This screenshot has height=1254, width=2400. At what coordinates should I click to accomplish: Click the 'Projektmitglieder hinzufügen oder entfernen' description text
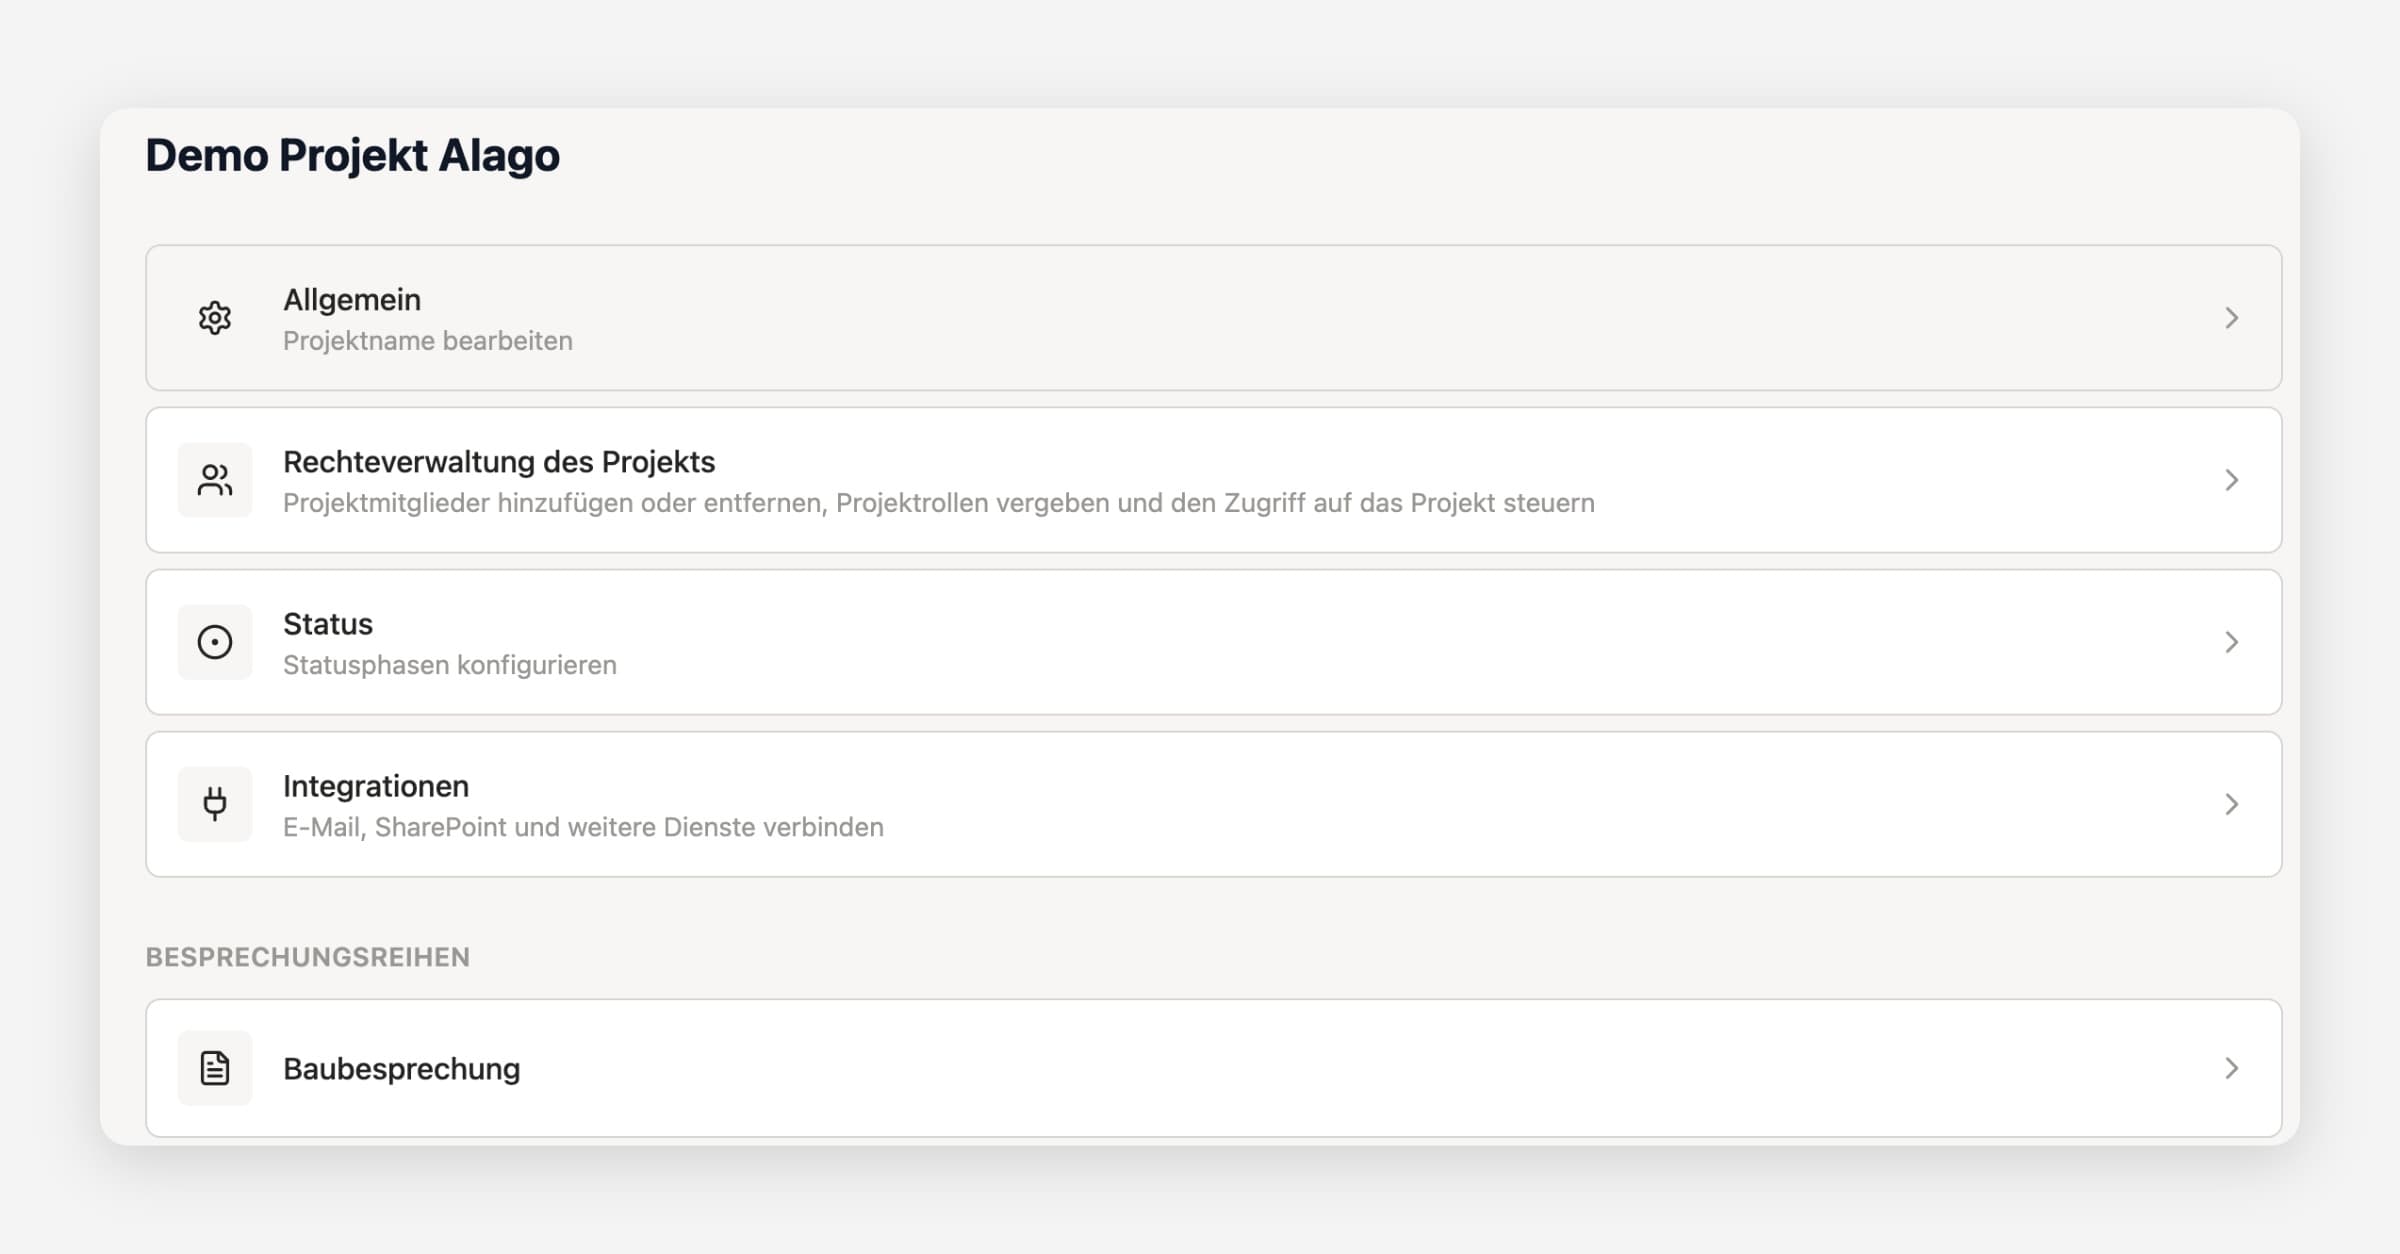pos(555,503)
